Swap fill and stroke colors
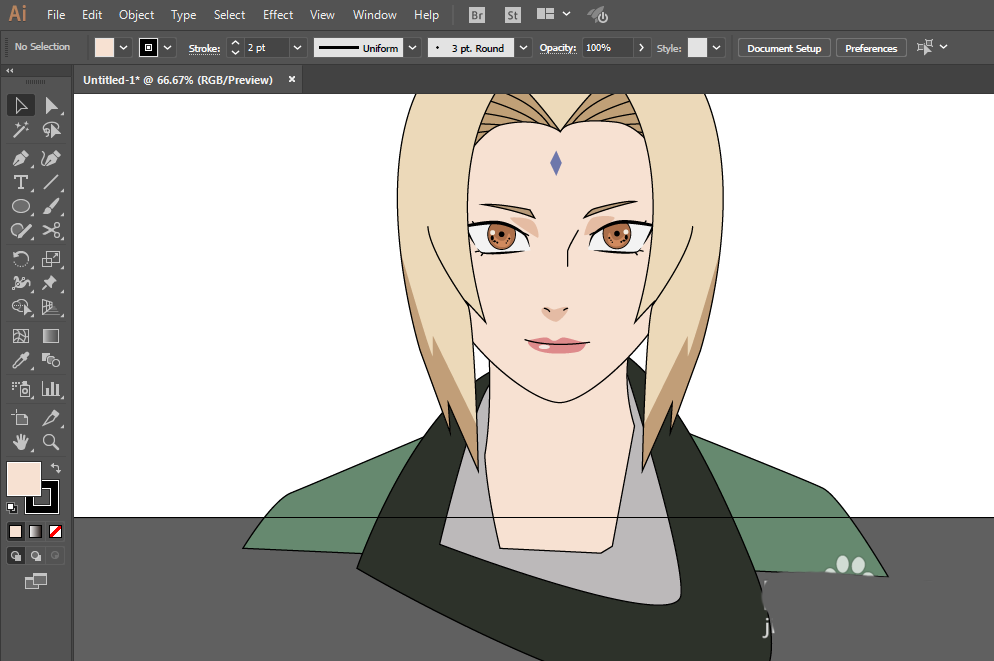This screenshot has height=661, width=994. coord(56,468)
